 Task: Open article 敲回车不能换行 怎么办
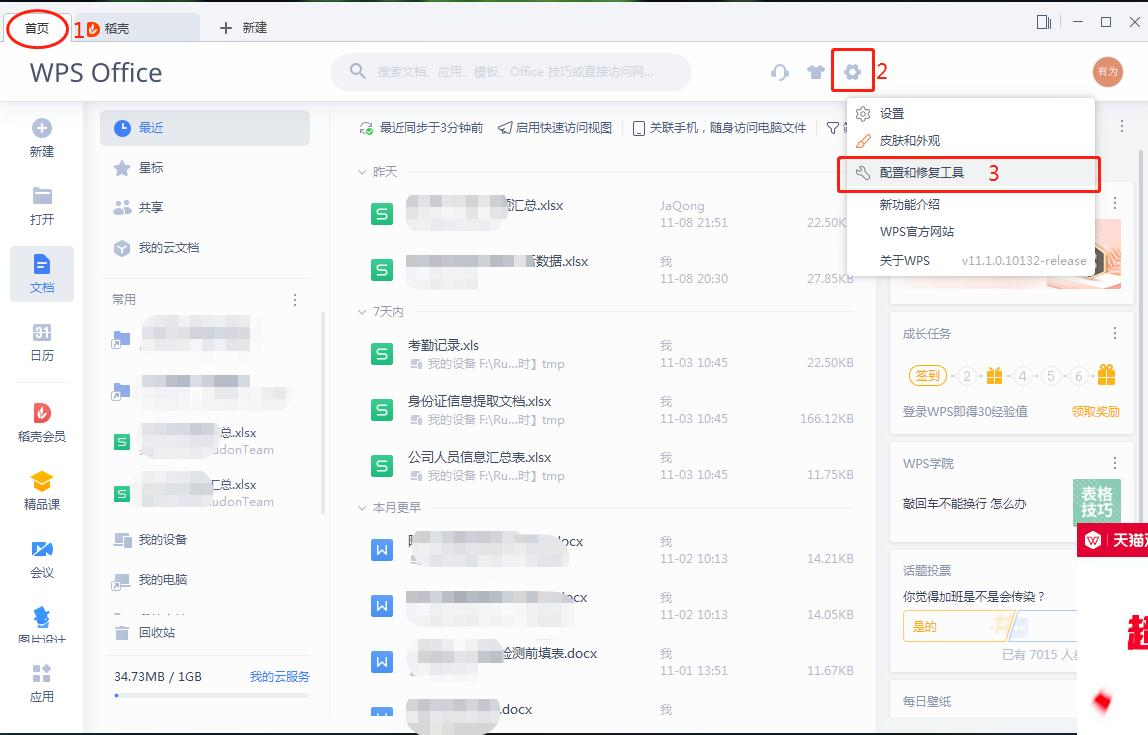tap(964, 504)
